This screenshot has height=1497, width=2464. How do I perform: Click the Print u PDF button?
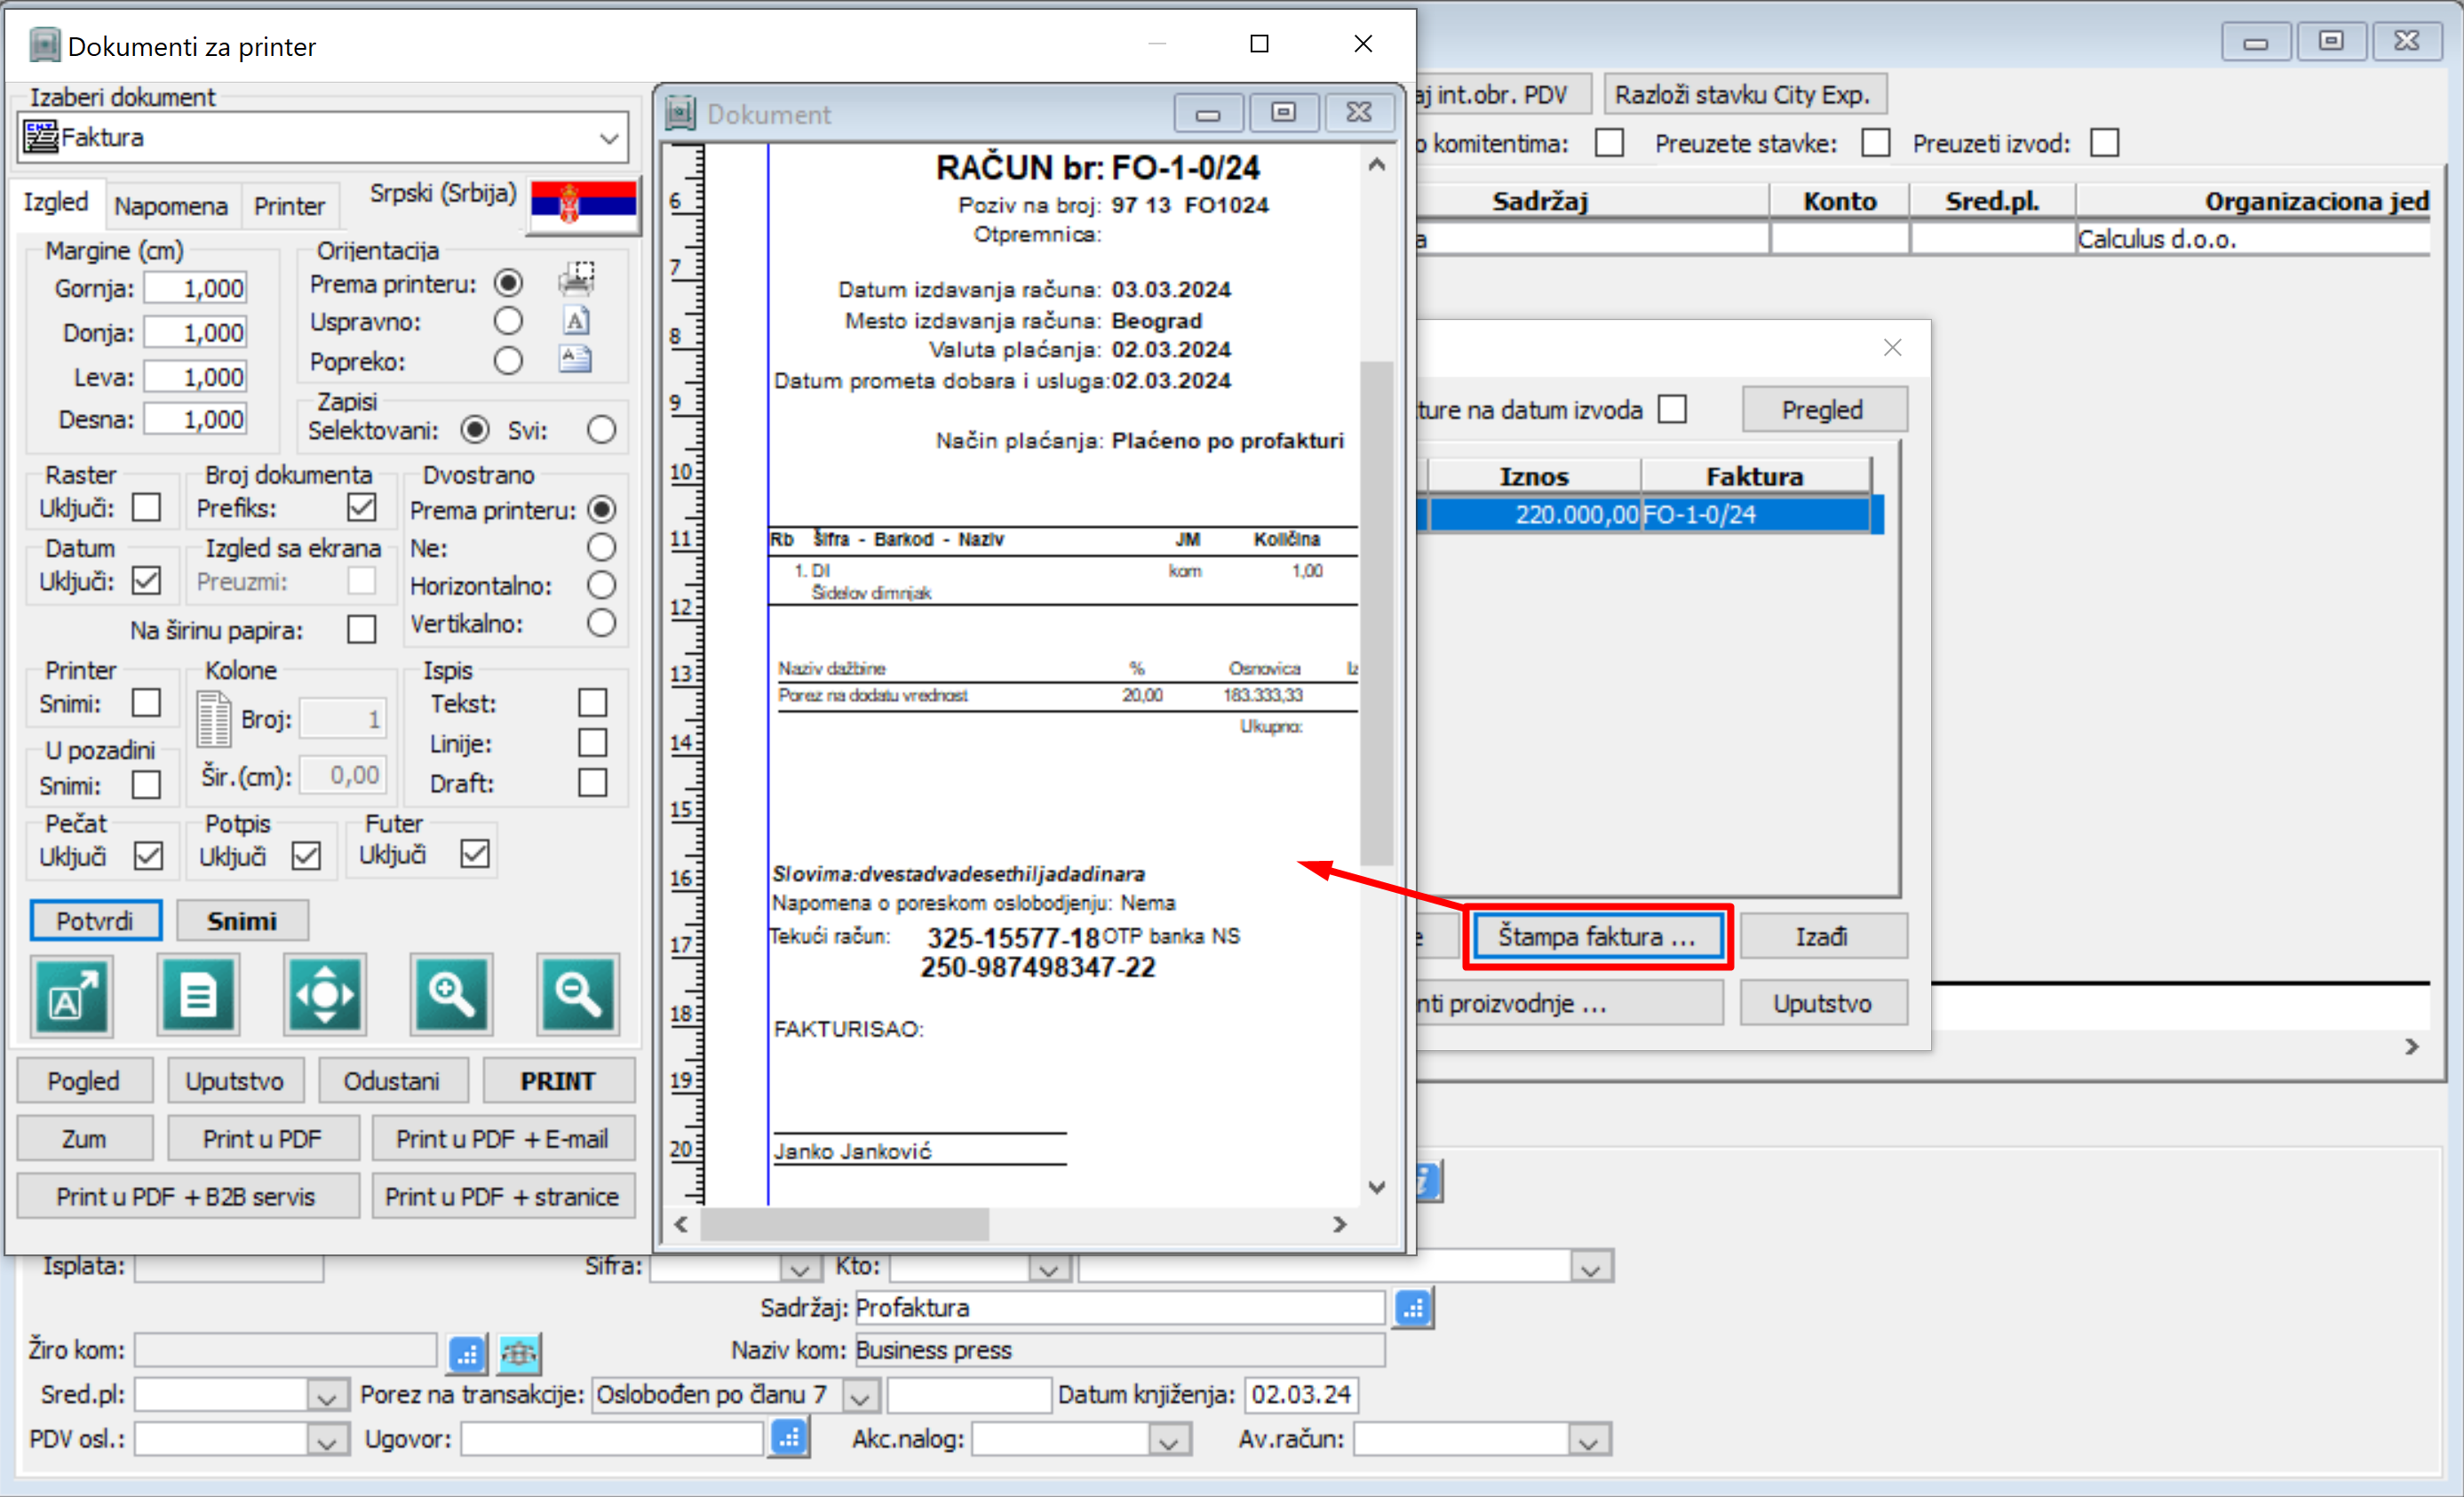coord(262,1139)
